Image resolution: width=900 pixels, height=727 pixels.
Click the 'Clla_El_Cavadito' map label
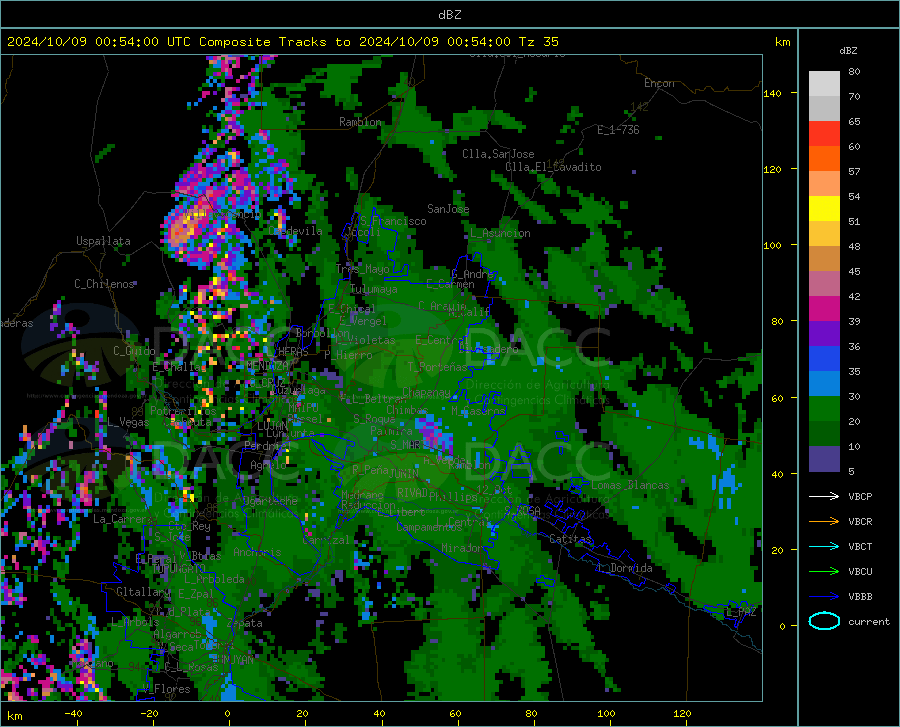tap(553, 167)
